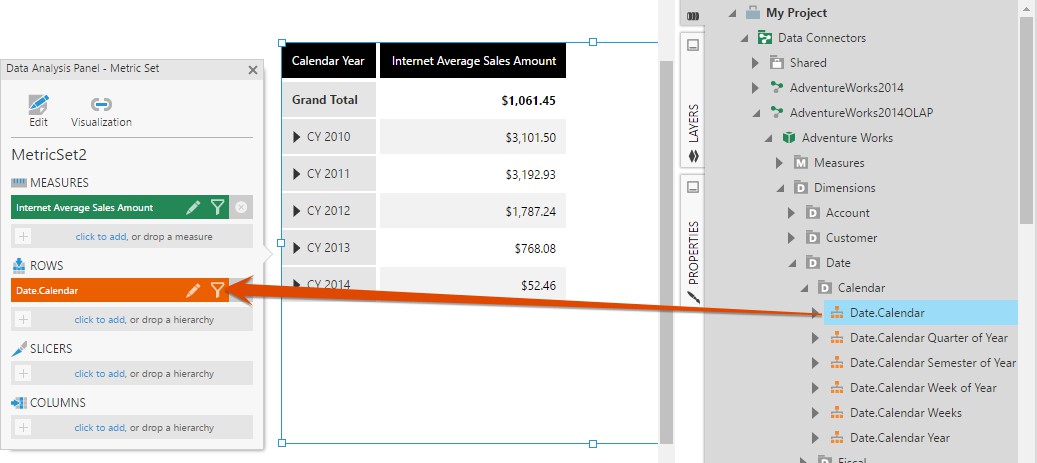Edit the Date.Calendar row hierarchy
Screen dimensions: 1037x463
pos(194,291)
